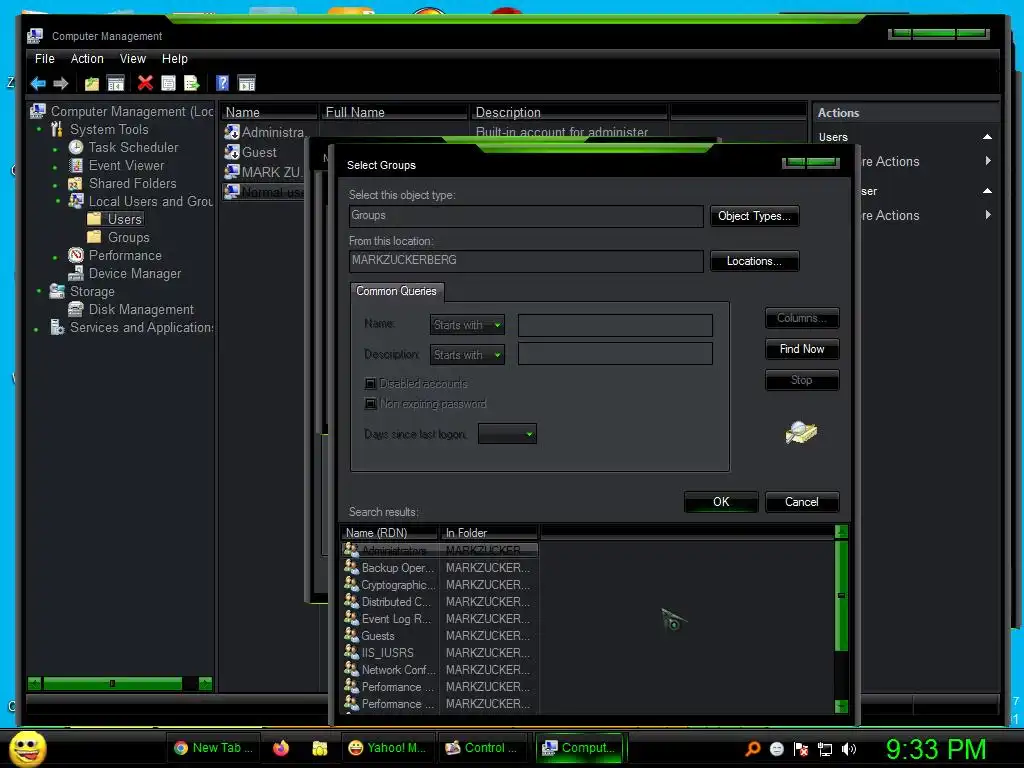Expand first More Actions submenu arrow
Image resolution: width=1024 pixels, height=768 pixels.
tap(988, 161)
